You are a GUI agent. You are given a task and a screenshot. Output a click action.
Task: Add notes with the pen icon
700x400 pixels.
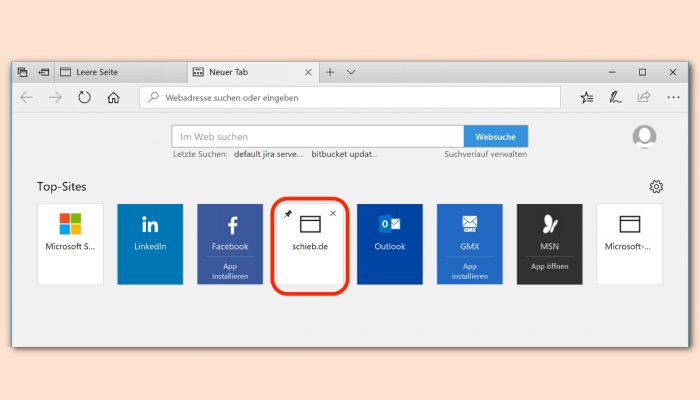coord(615,97)
